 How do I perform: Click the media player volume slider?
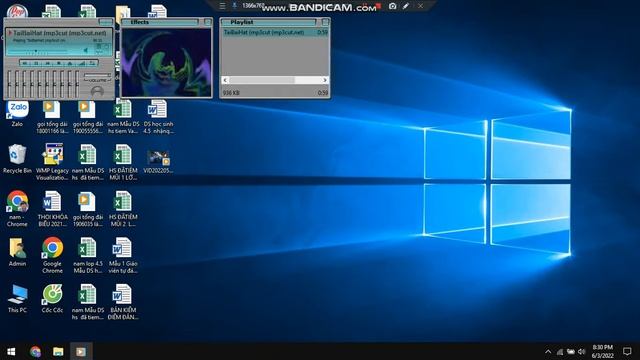[97, 75]
